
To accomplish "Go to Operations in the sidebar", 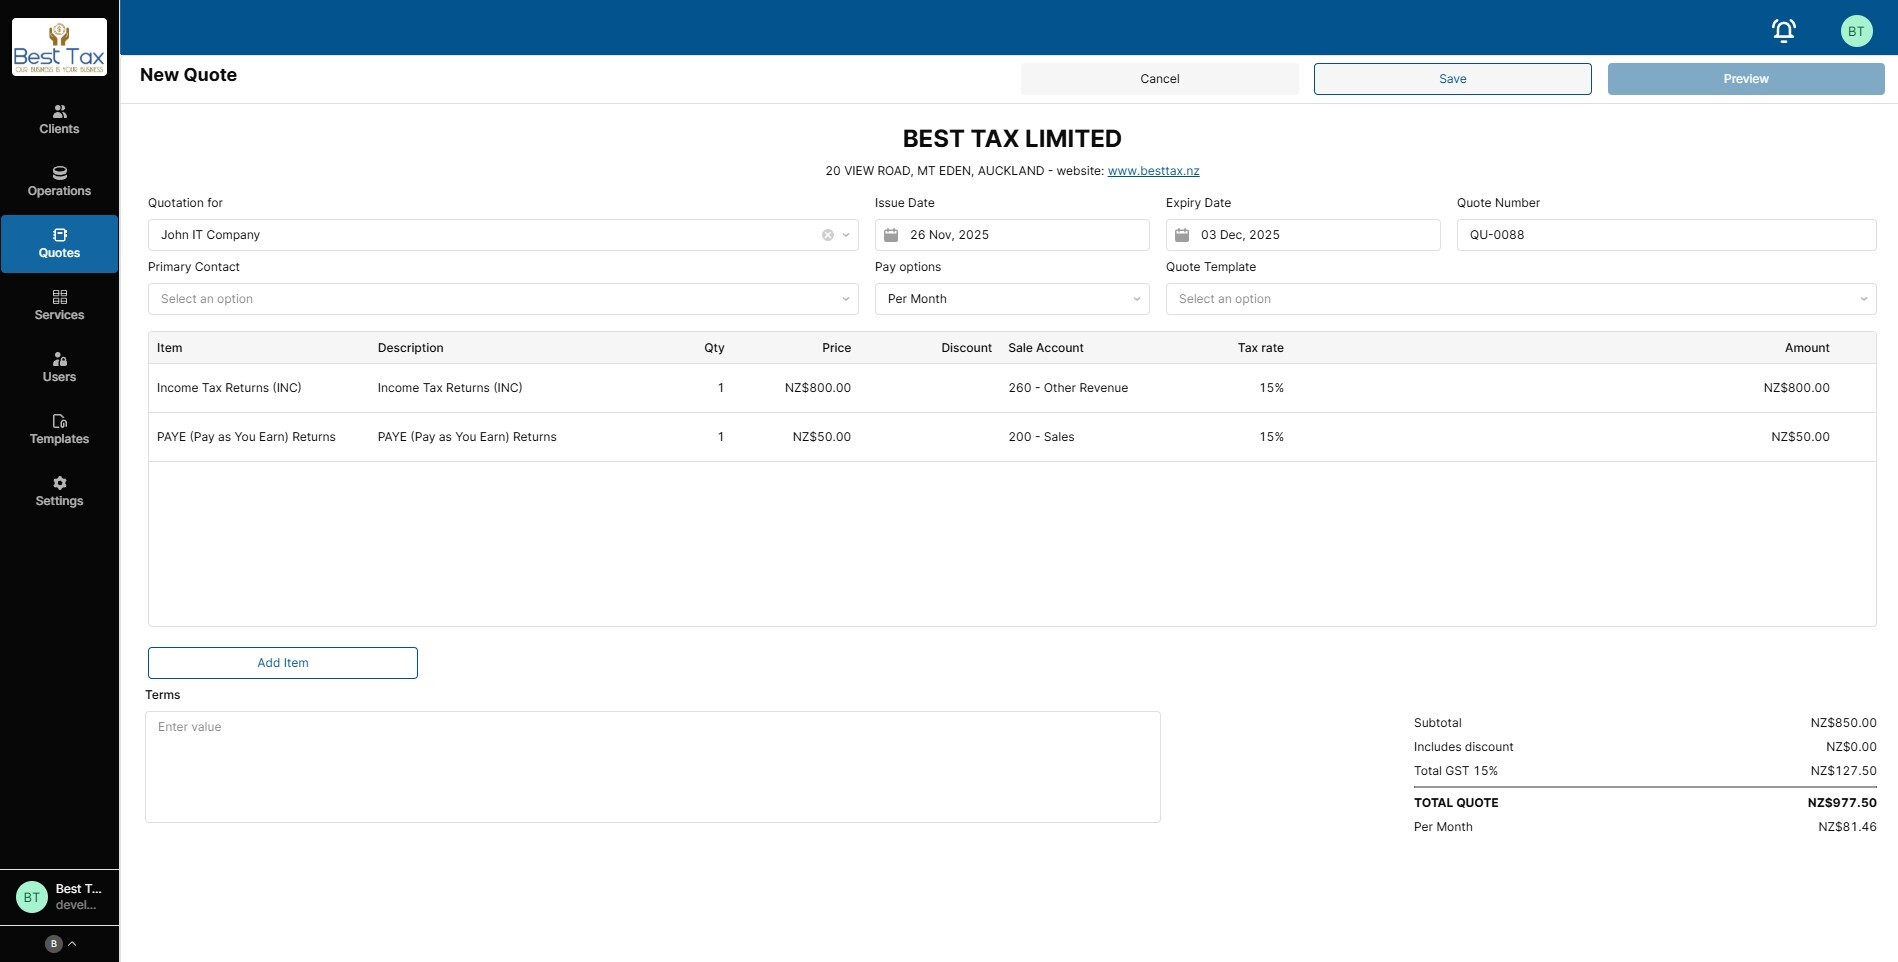I will click(x=59, y=181).
